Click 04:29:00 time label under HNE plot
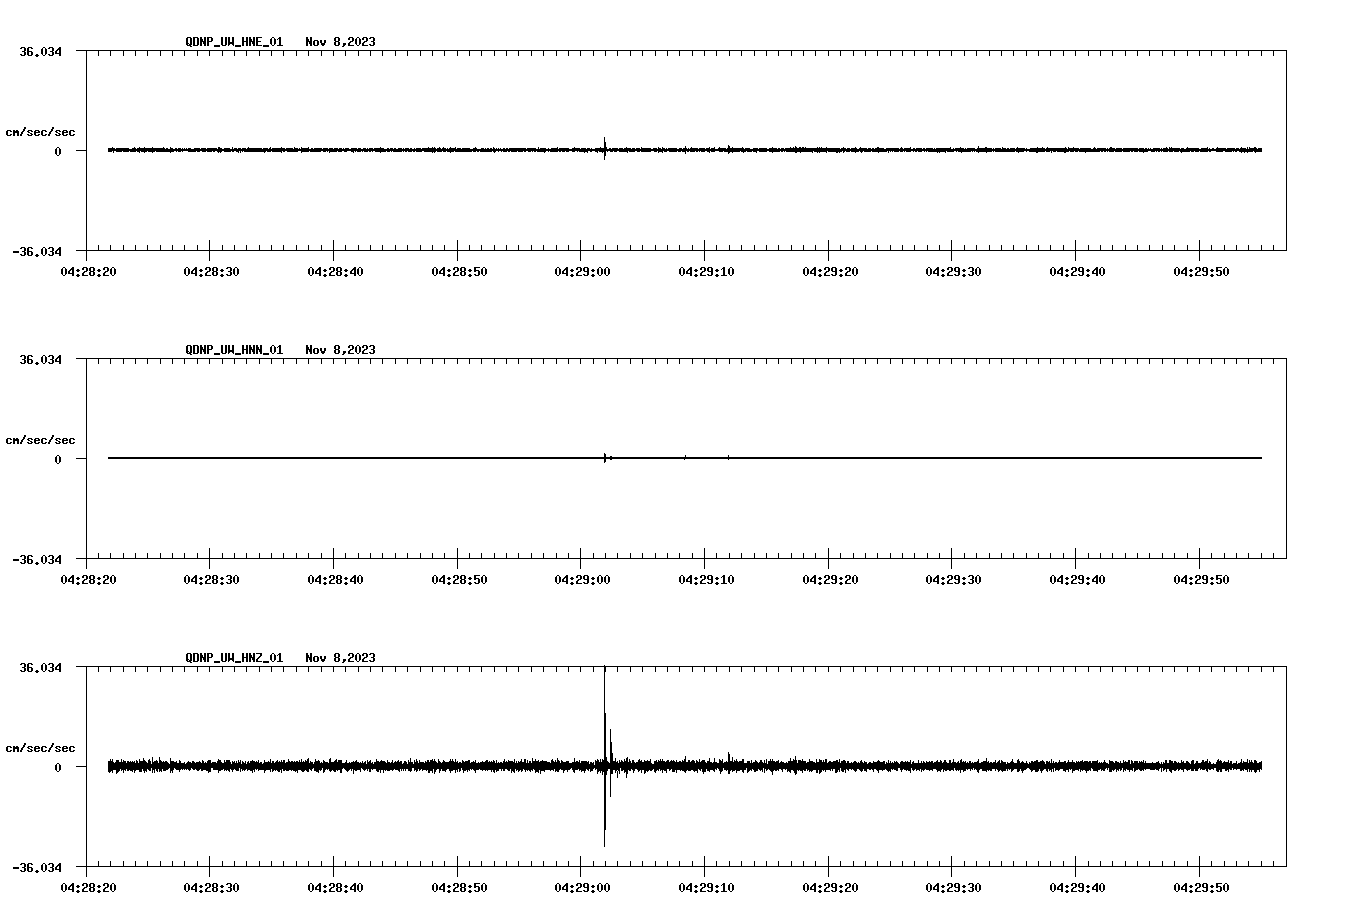The width and height of the screenshot is (1358, 924). point(583,271)
